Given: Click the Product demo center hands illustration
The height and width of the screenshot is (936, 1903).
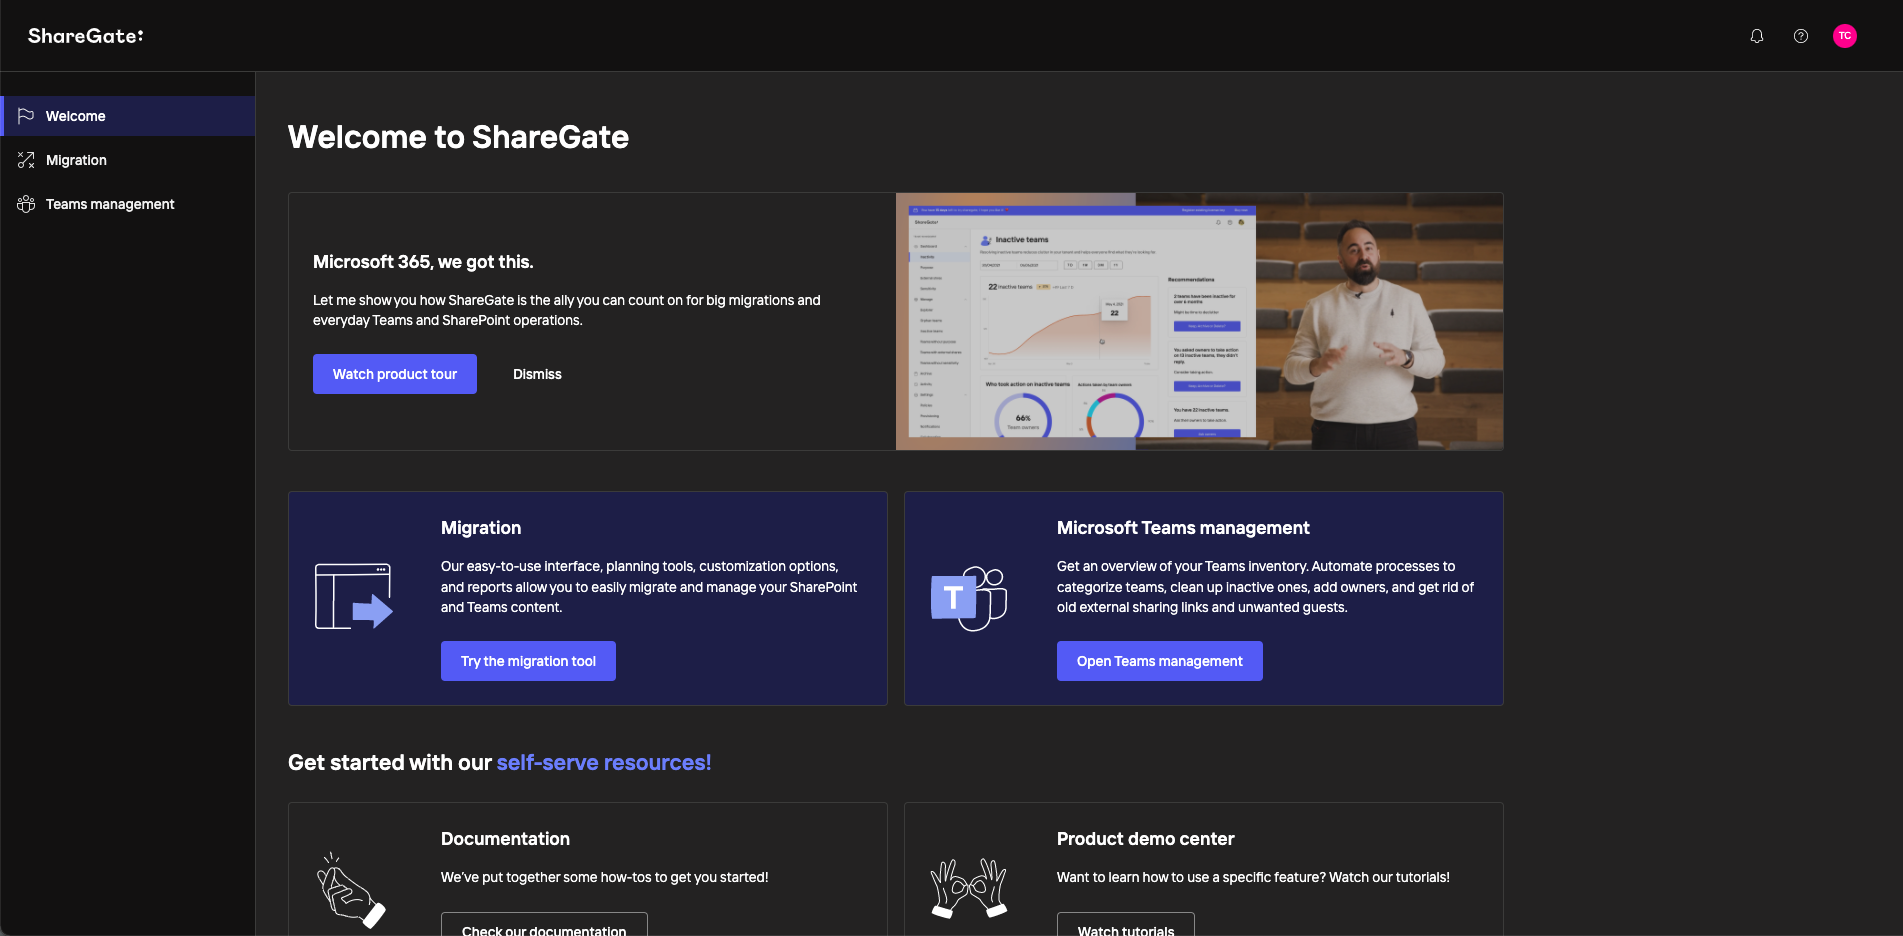Looking at the screenshot, I should pyautogui.click(x=969, y=888).
